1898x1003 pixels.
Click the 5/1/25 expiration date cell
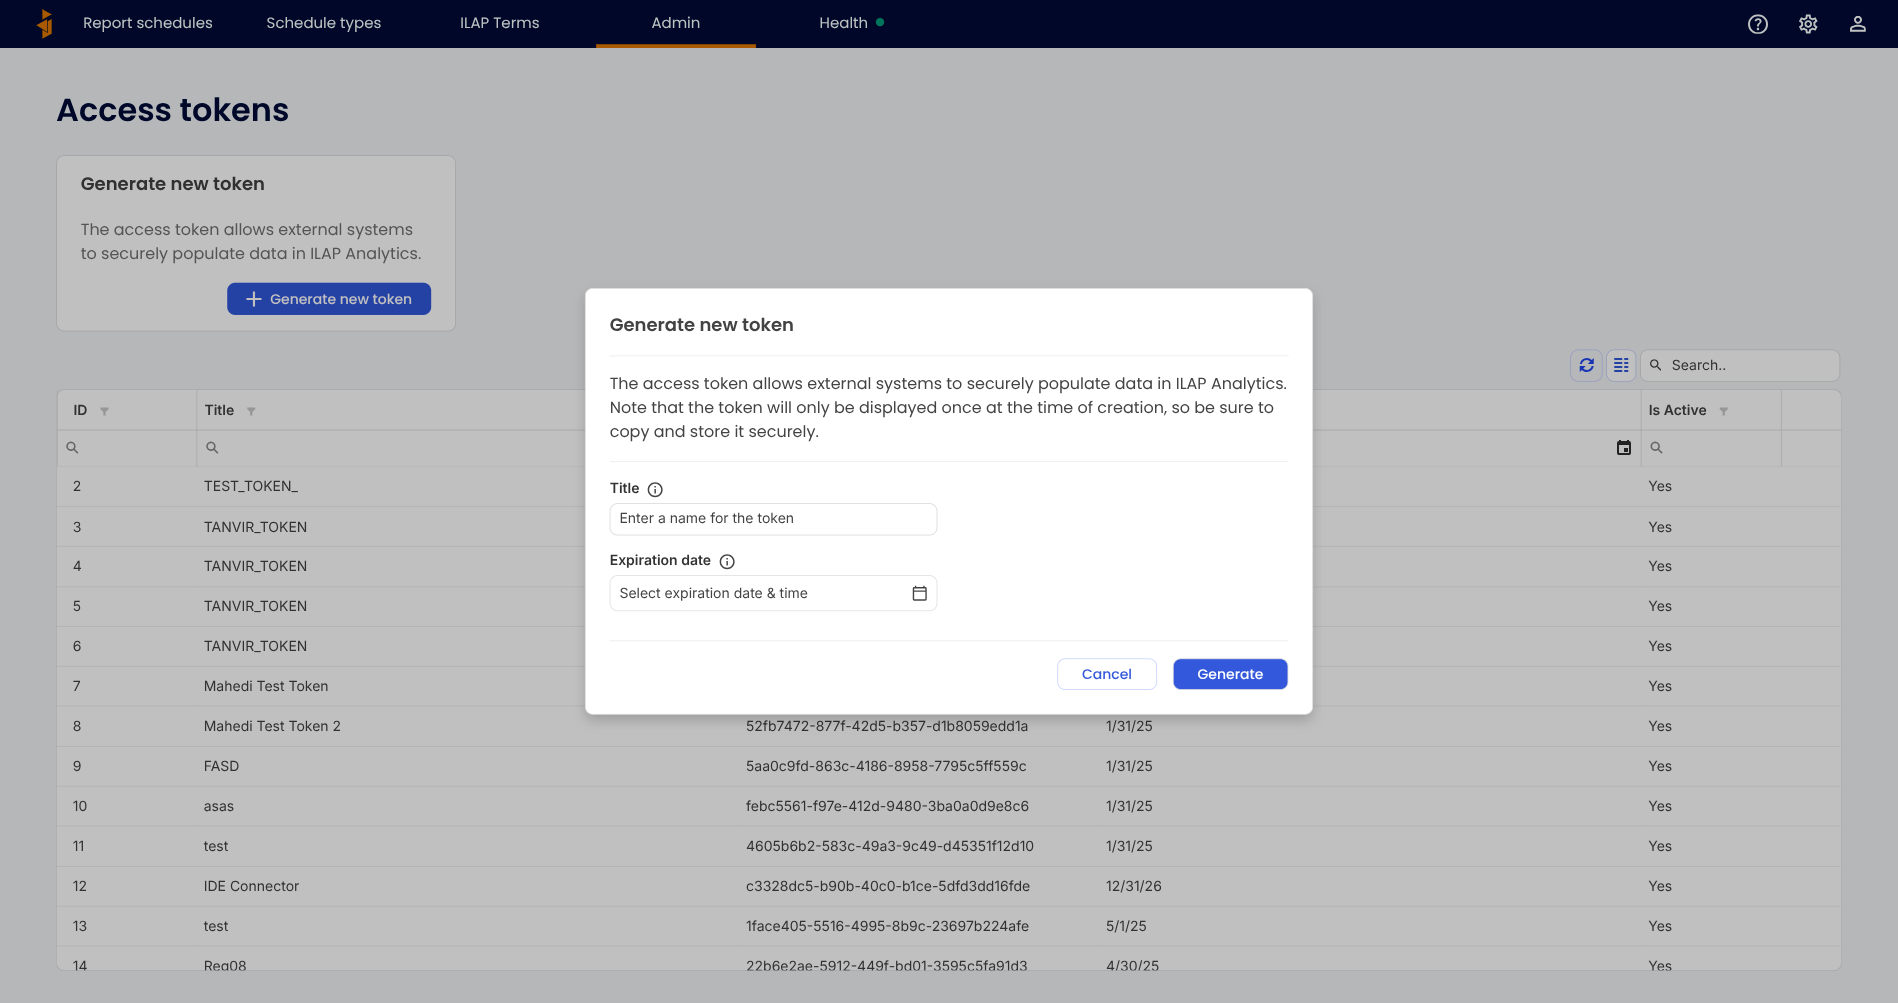coord(1126,926)
